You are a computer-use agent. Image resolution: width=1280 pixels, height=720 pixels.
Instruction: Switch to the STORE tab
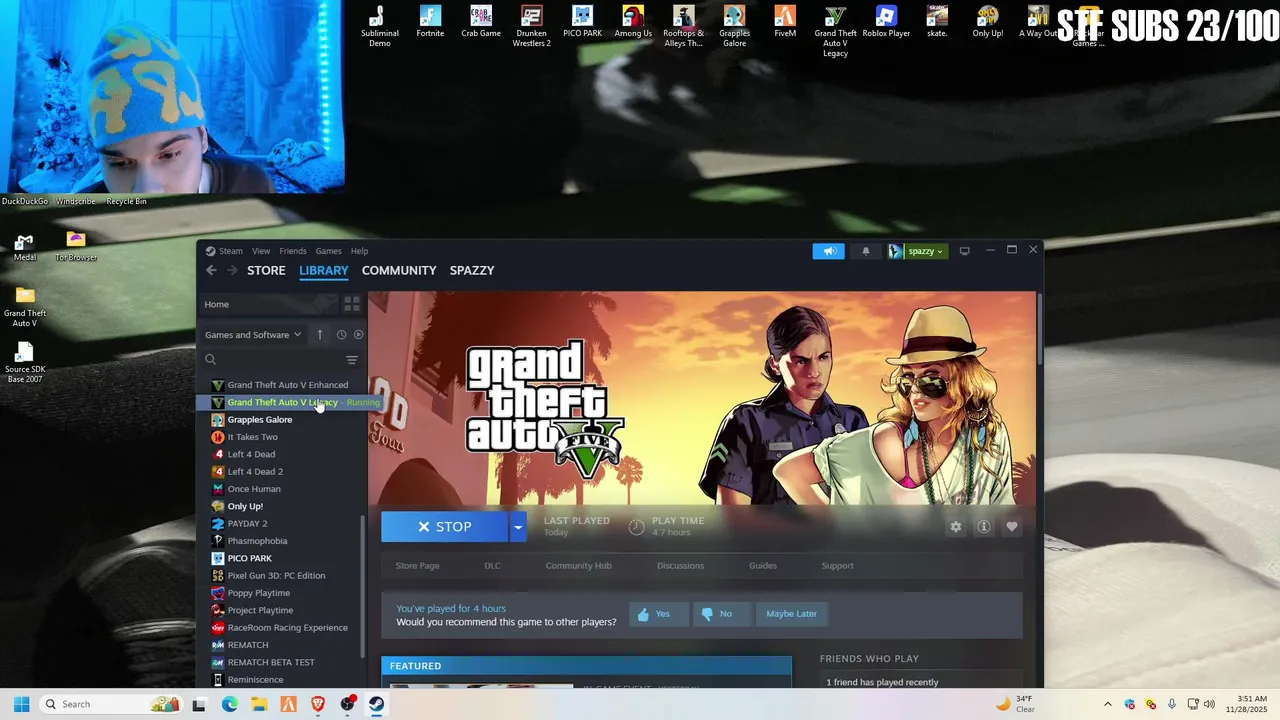pyautogui.click(x=266, y=270)
